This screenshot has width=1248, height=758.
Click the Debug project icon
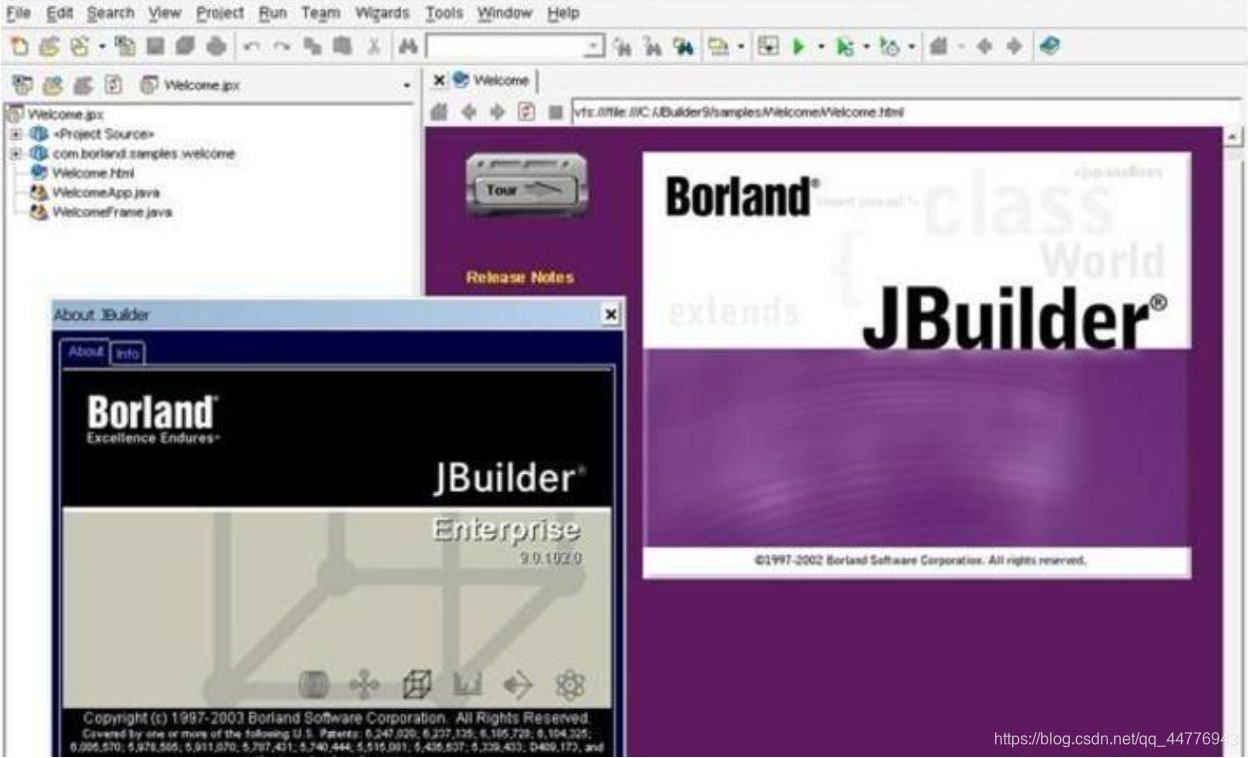[843, 46]
